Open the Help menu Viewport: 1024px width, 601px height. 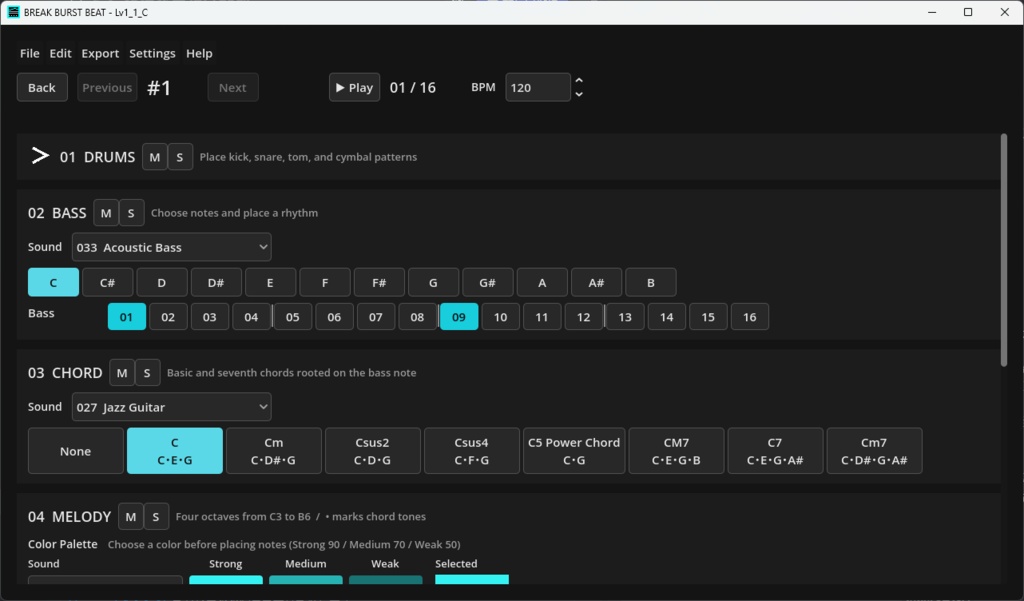tap(199, 54)
